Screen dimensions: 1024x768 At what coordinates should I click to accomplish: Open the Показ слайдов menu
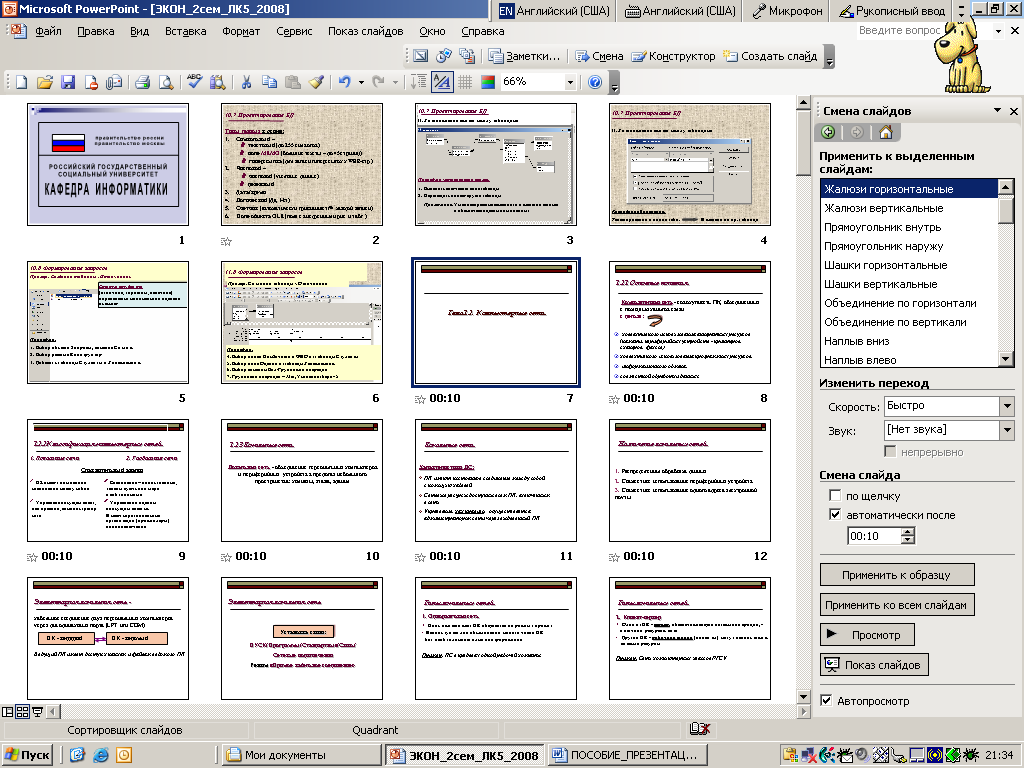(x=365, y=31)
